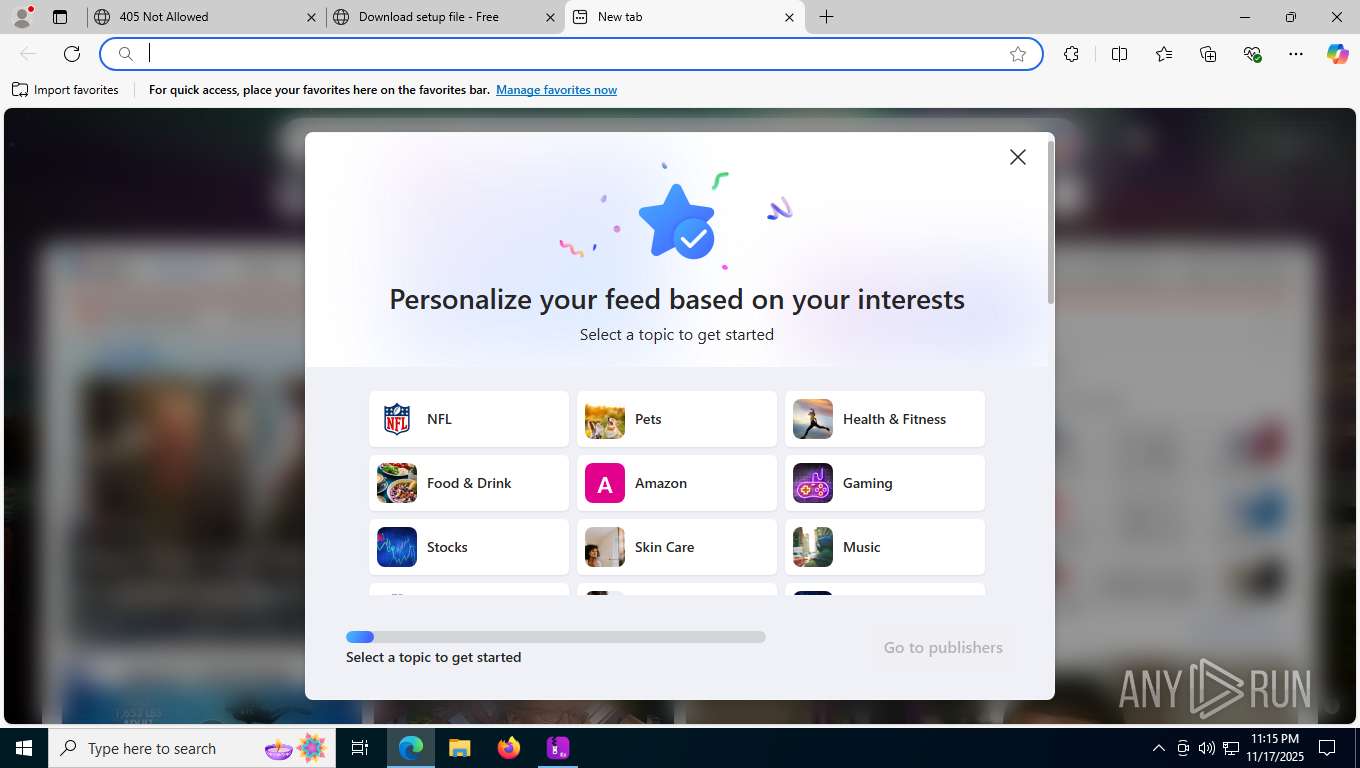Select the Stocks topic
Image resolution: width=1360 pixels, height=768 pixels.
[x=469, y=547]
